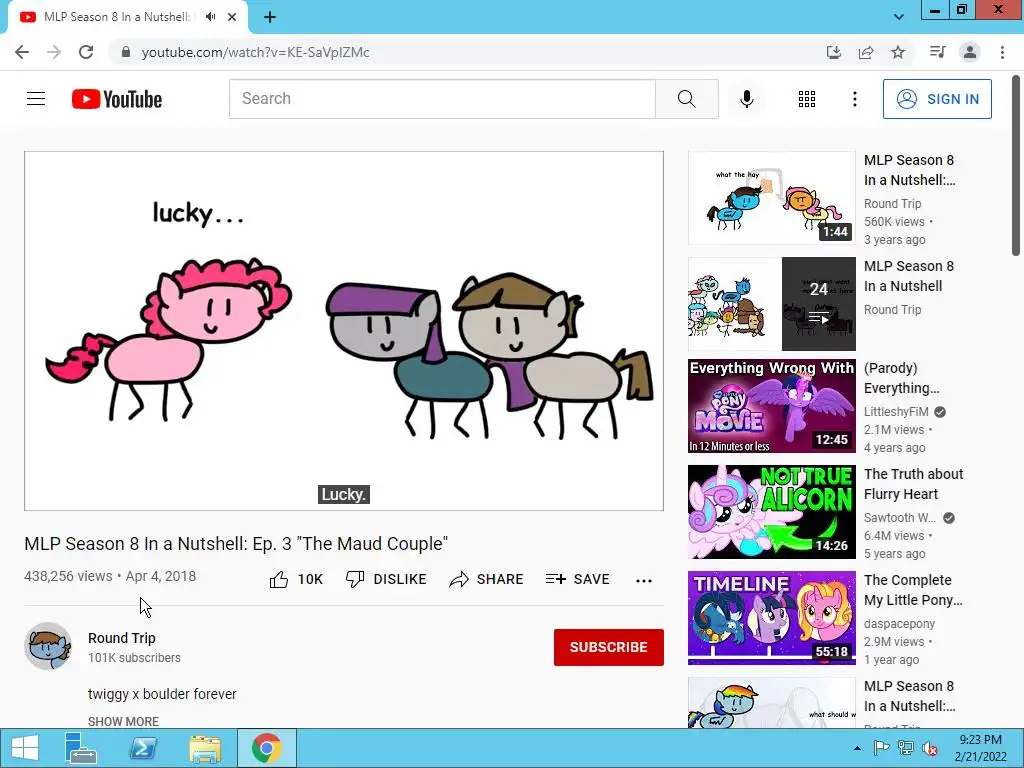
Task: Go to YouTube home via the logo
Action: pyautogui.click(x=117, y=99)
